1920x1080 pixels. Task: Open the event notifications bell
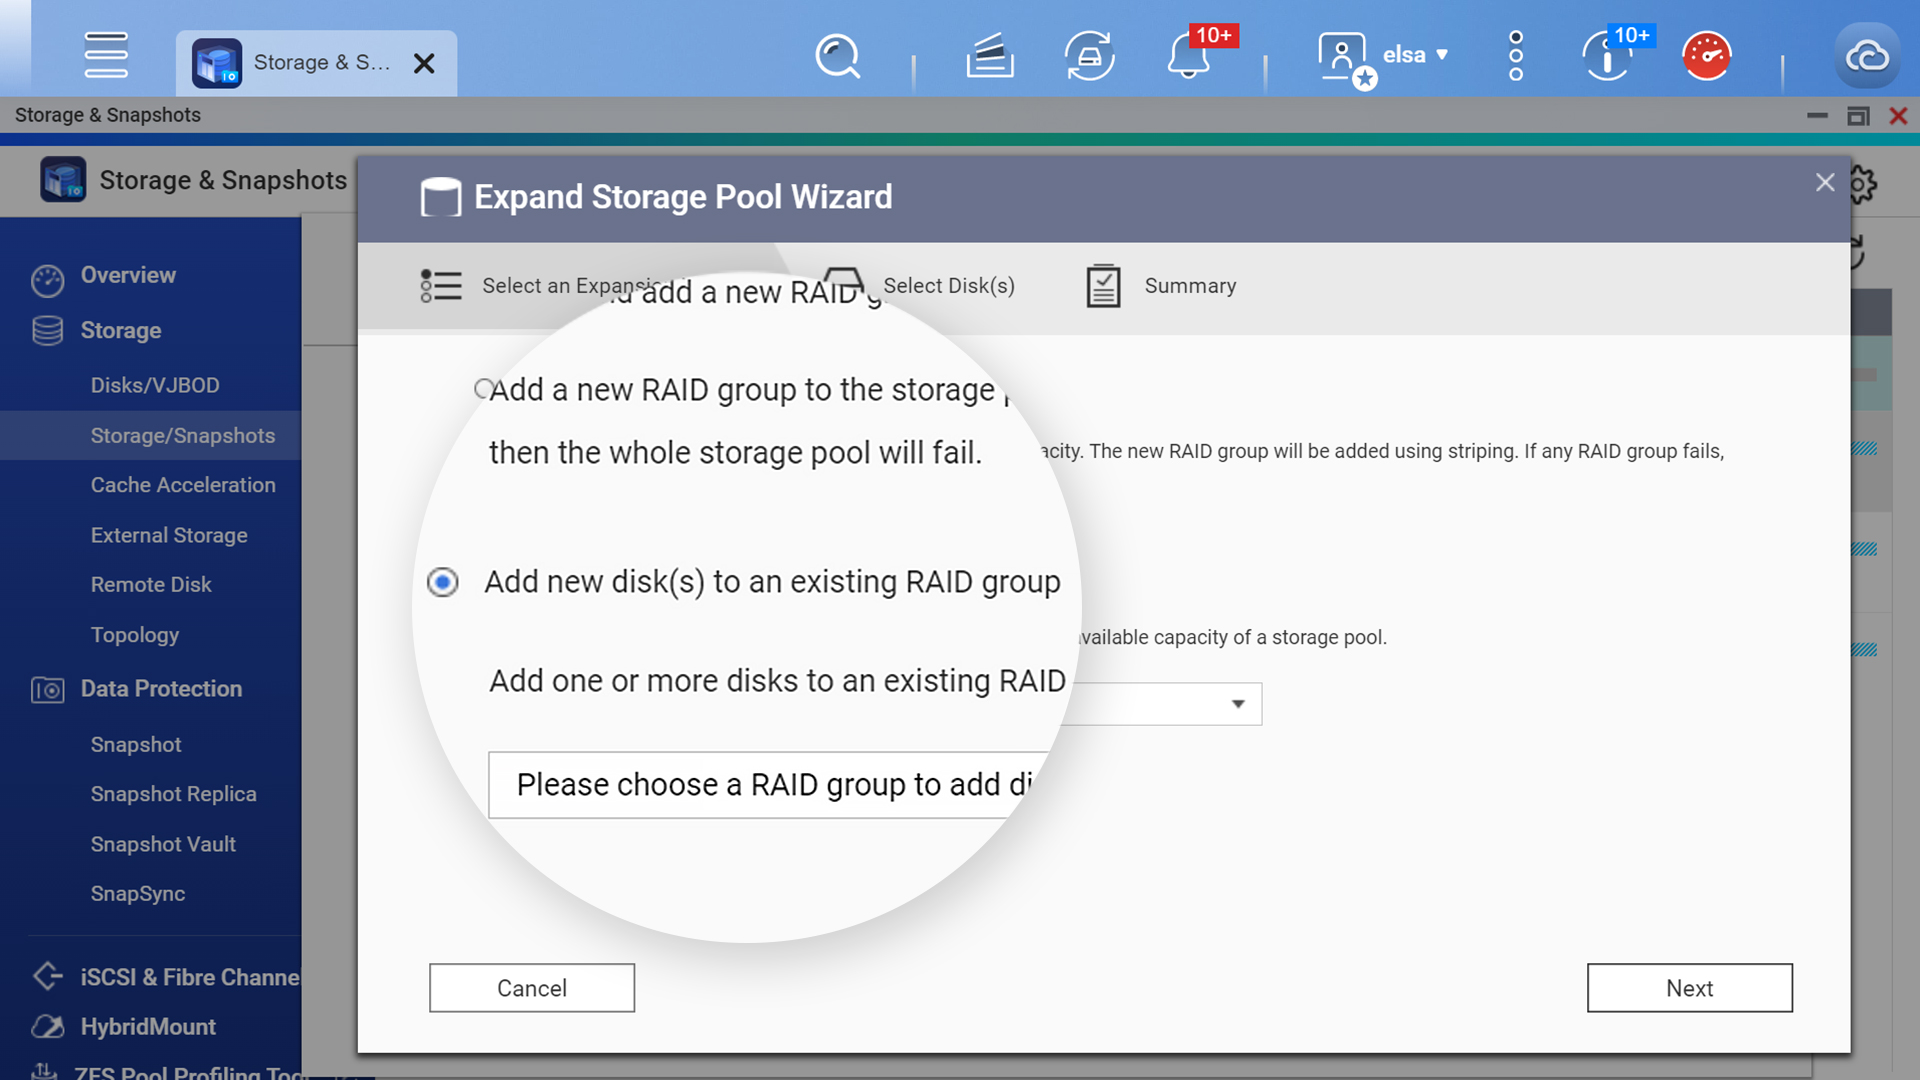(1189, 56)
